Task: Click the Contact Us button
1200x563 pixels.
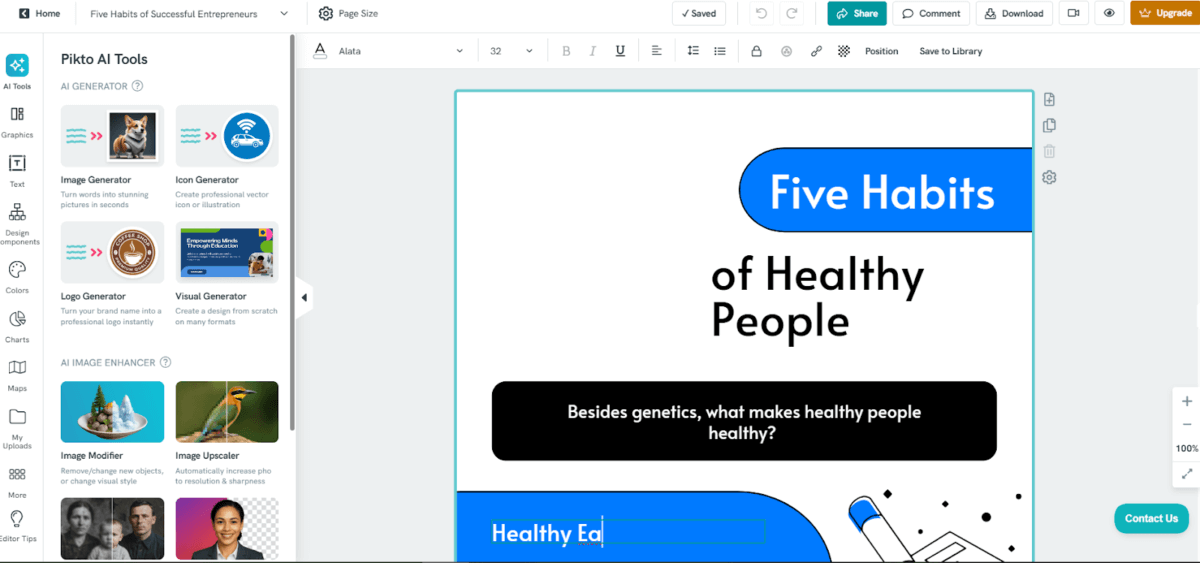Action: [1151, 518]
